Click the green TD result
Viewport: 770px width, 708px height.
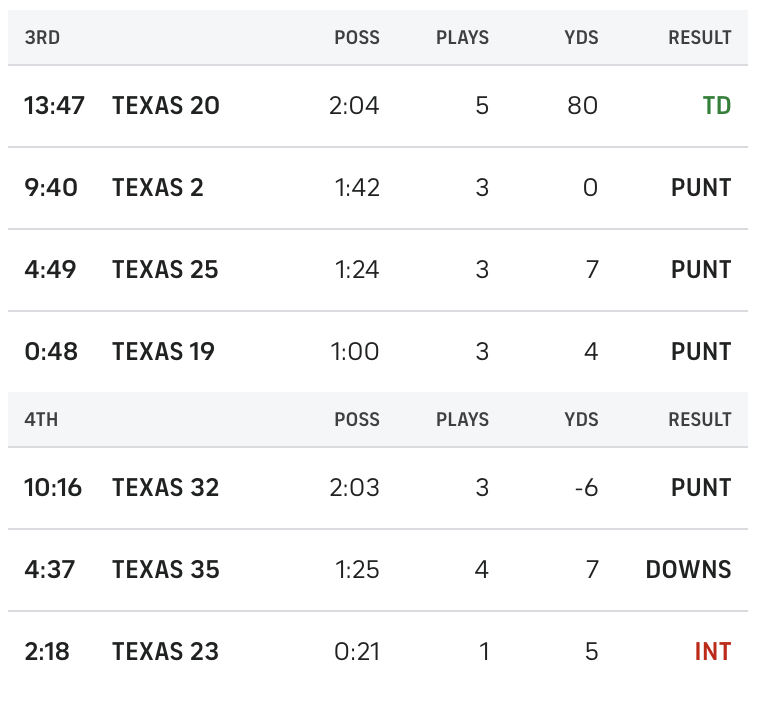pyautogui.click(x=716, y=106)
